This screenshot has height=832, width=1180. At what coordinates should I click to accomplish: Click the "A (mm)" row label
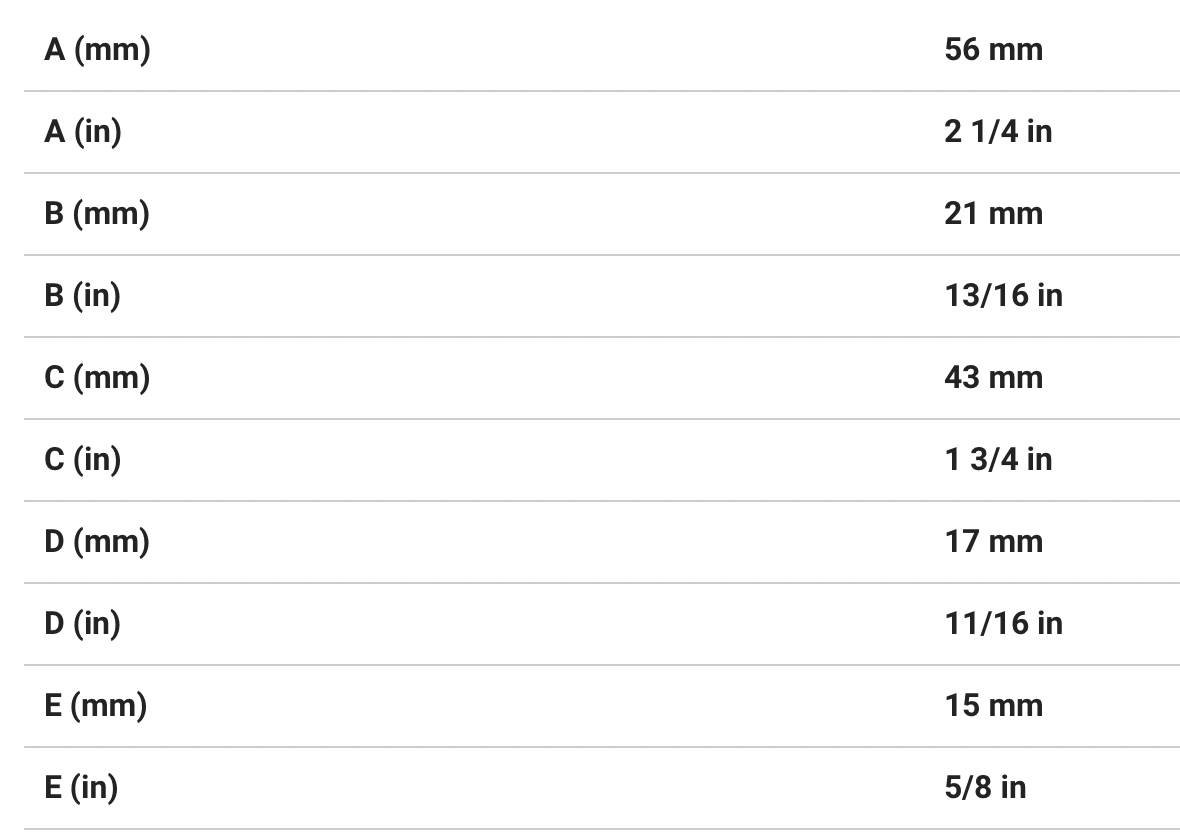97,49
